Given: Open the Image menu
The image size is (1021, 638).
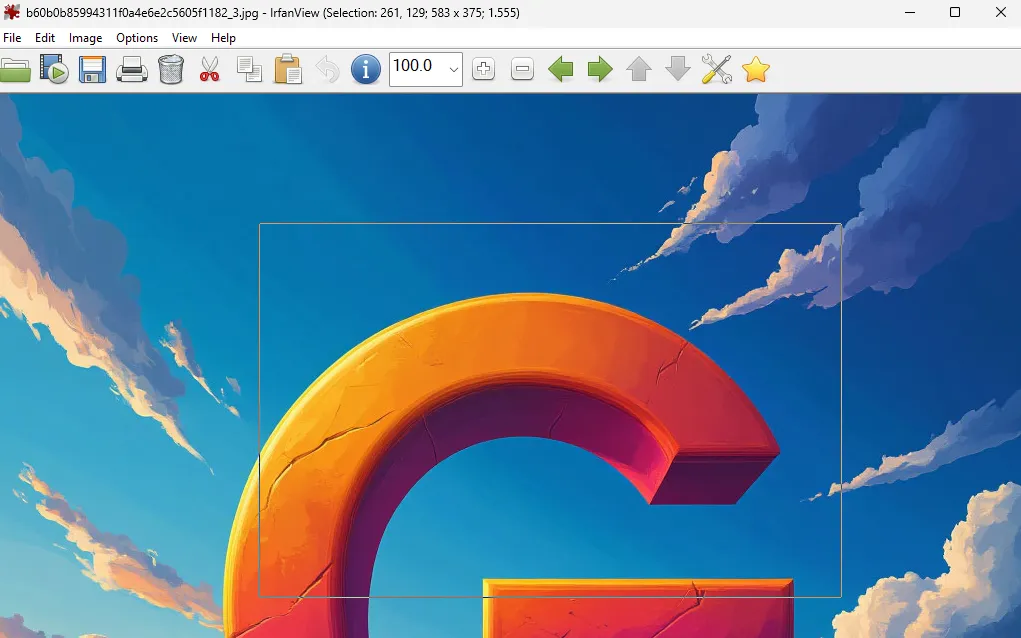Looking at the screenshot, I should pyautogui.click(x=85, y=38).
